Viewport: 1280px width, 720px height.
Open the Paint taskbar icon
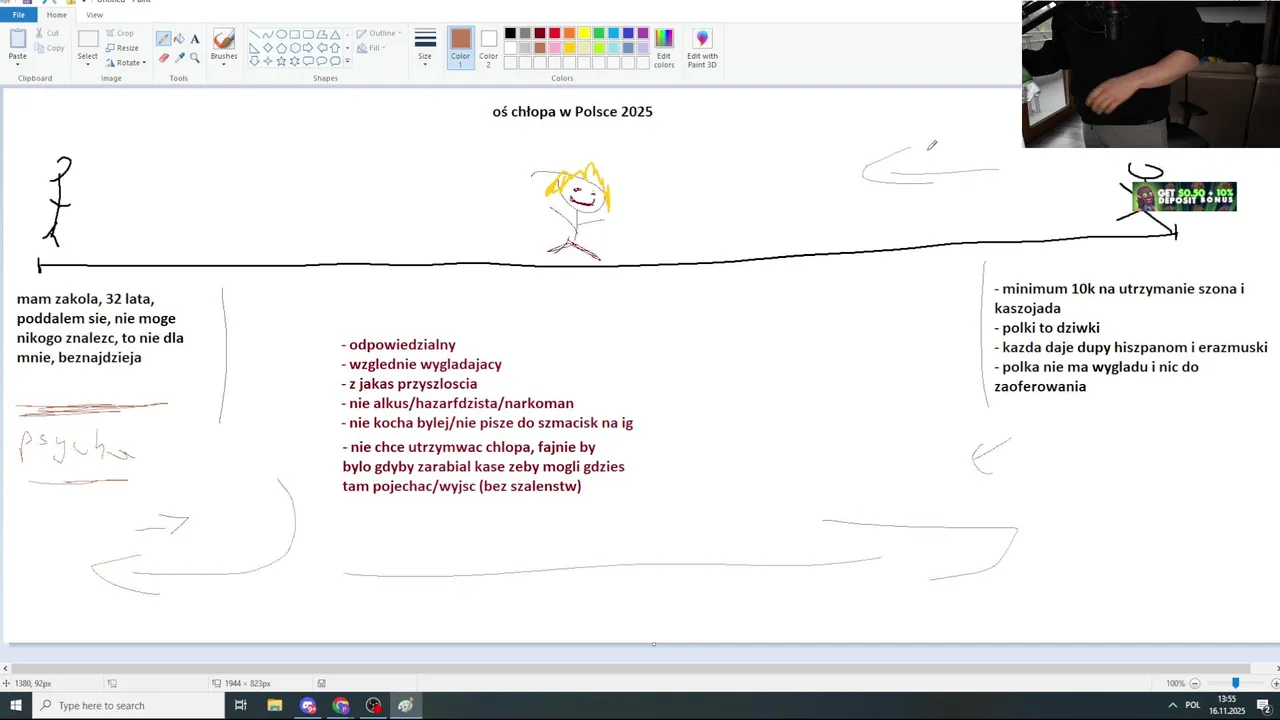click(x=405, y=705)
